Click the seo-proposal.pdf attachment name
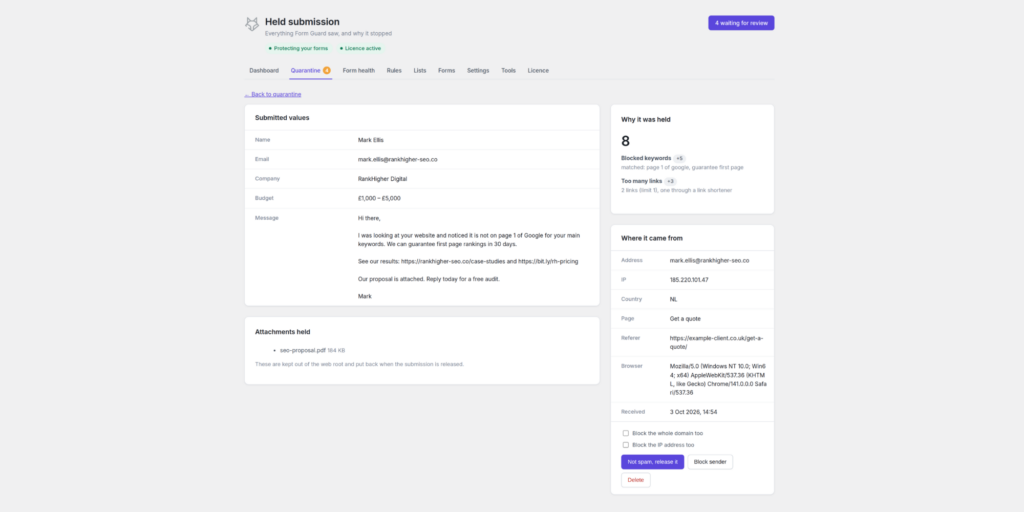This screenshot has height=512, width=1024. coord(302,351)
